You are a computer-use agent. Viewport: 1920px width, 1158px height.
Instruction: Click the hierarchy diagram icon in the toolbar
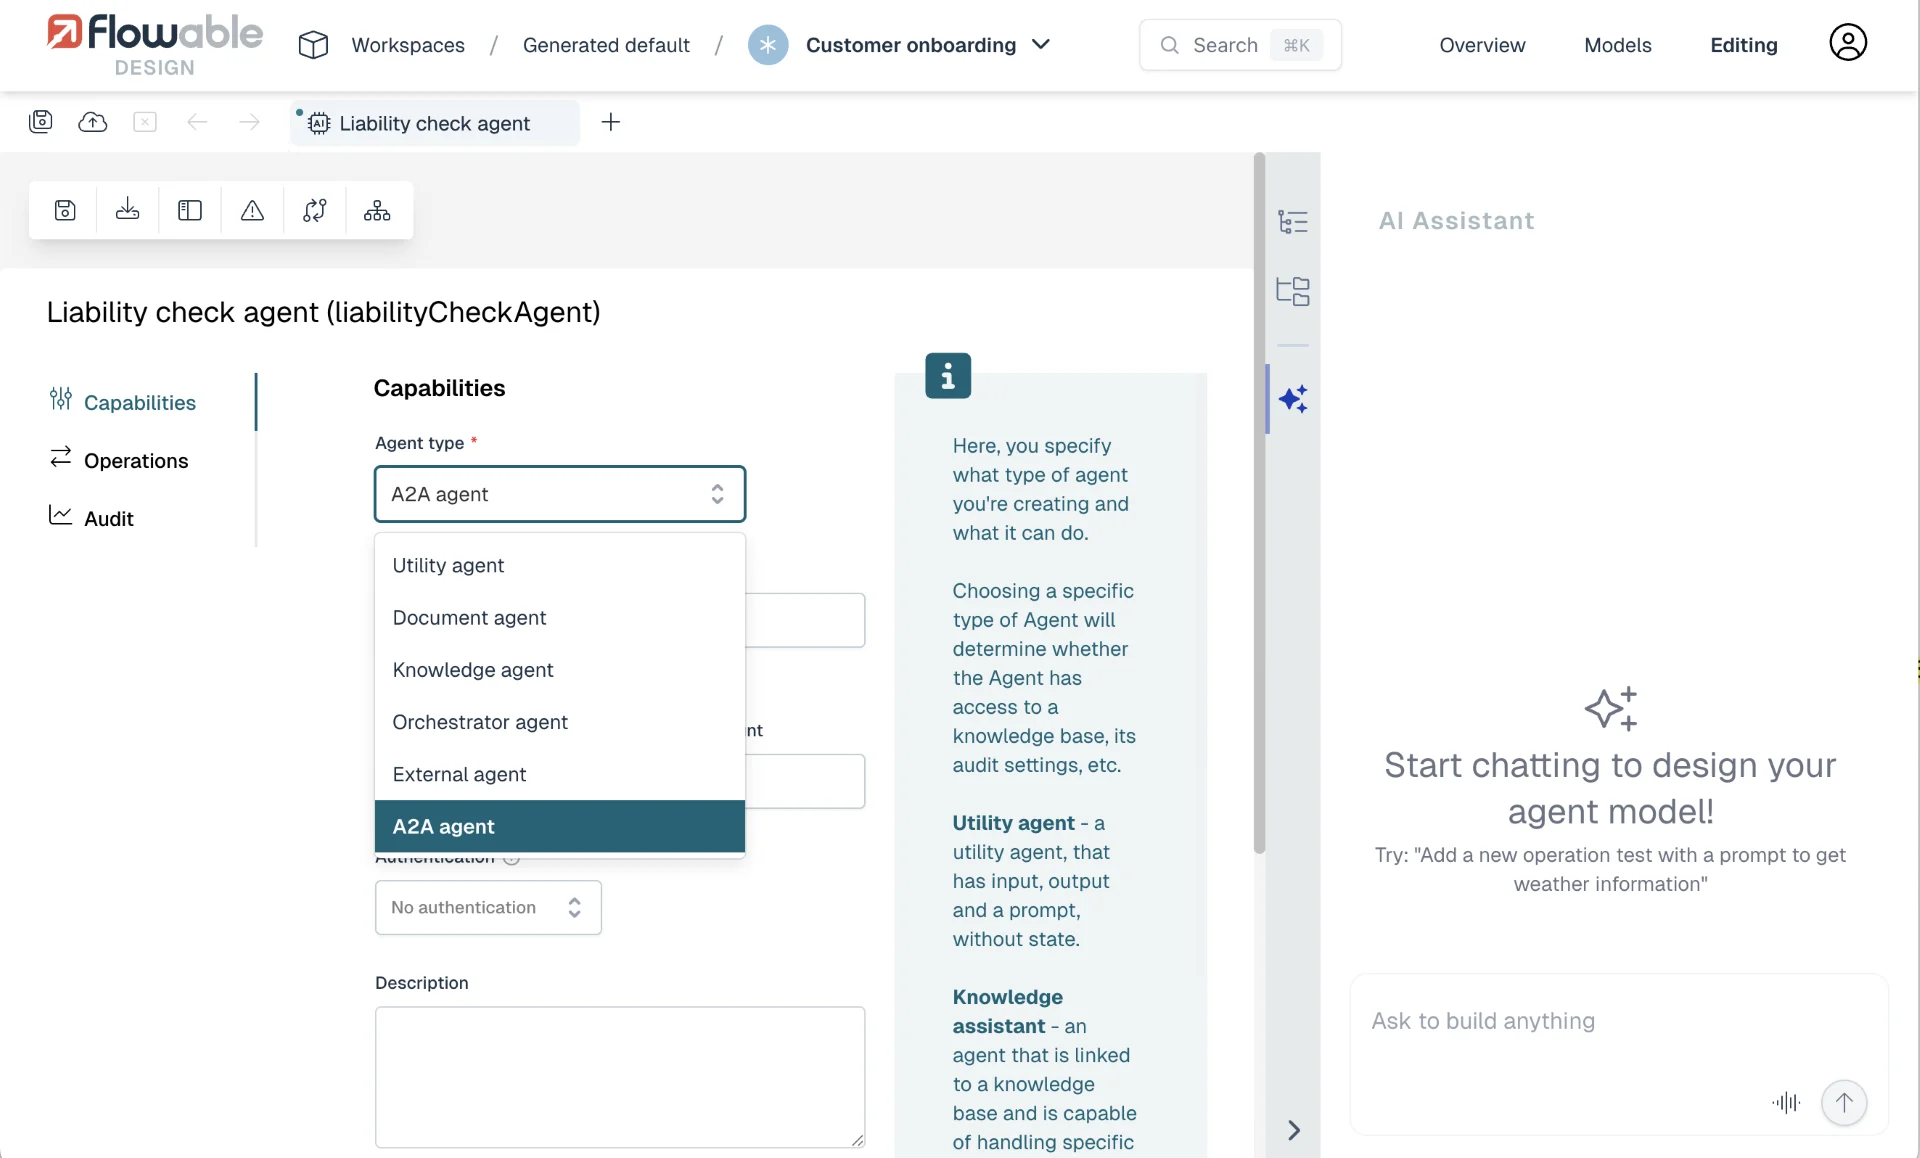(377, 210)
